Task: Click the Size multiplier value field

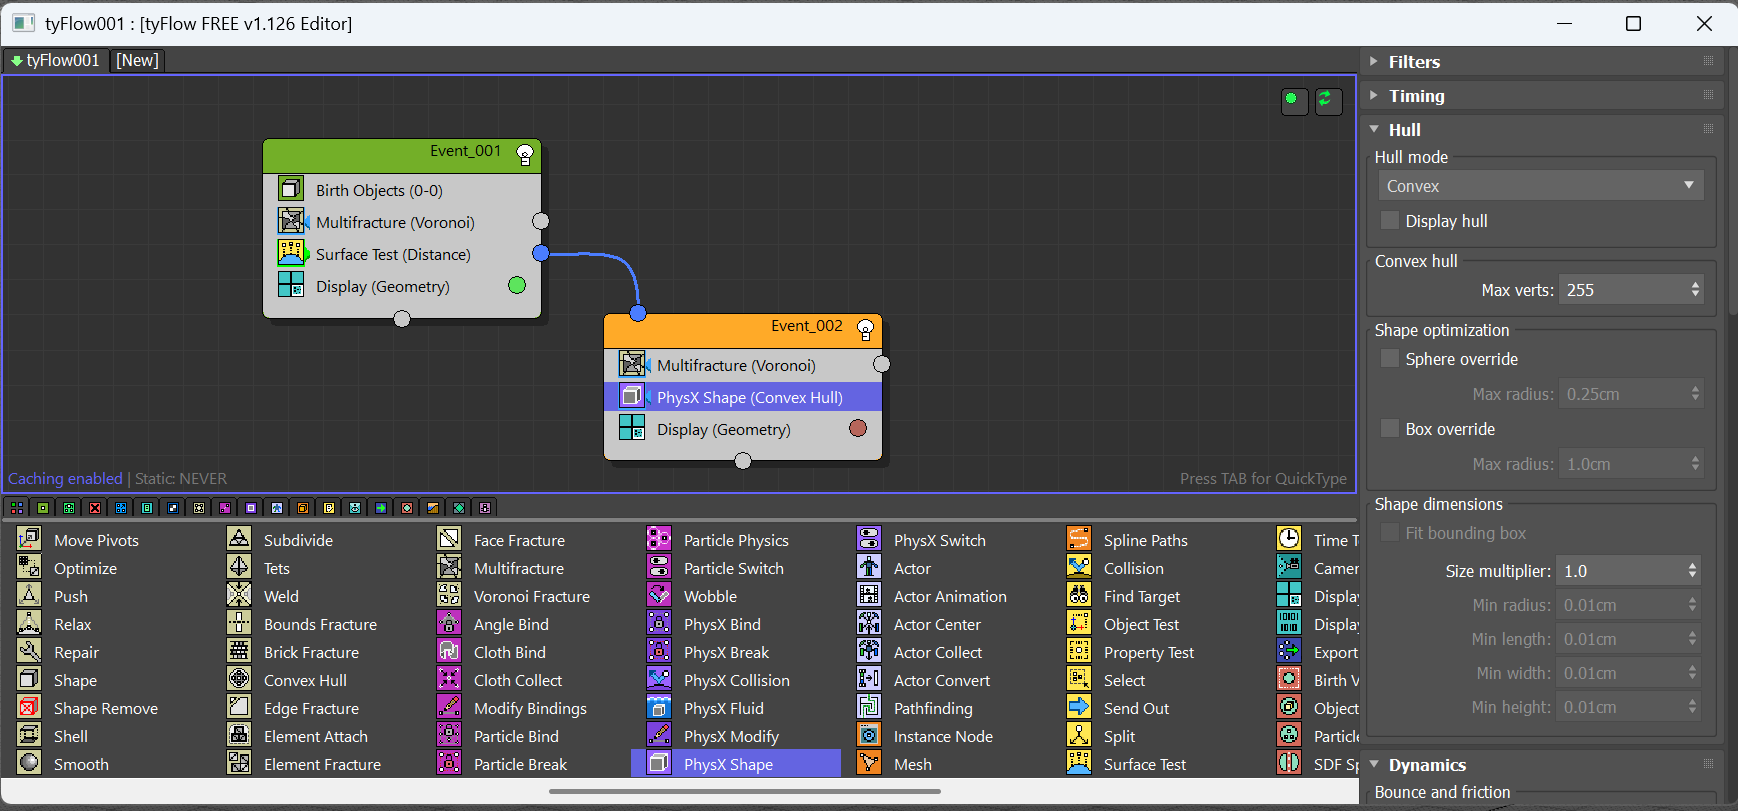Action: coord(1622,571)
